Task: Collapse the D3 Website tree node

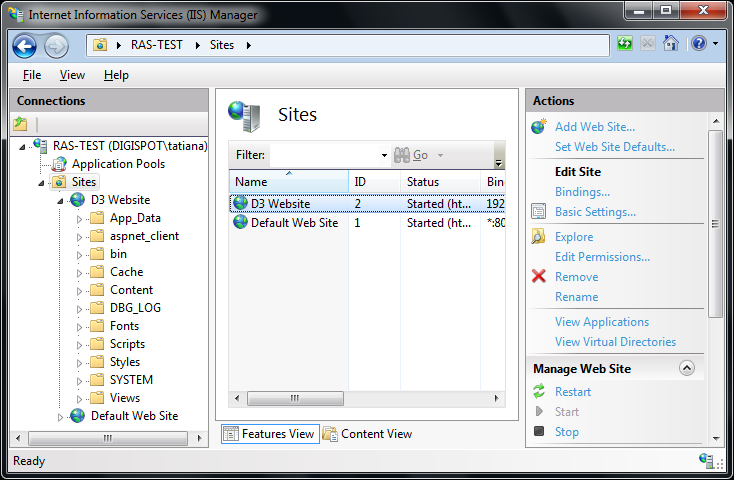Action: coord(61,200)
